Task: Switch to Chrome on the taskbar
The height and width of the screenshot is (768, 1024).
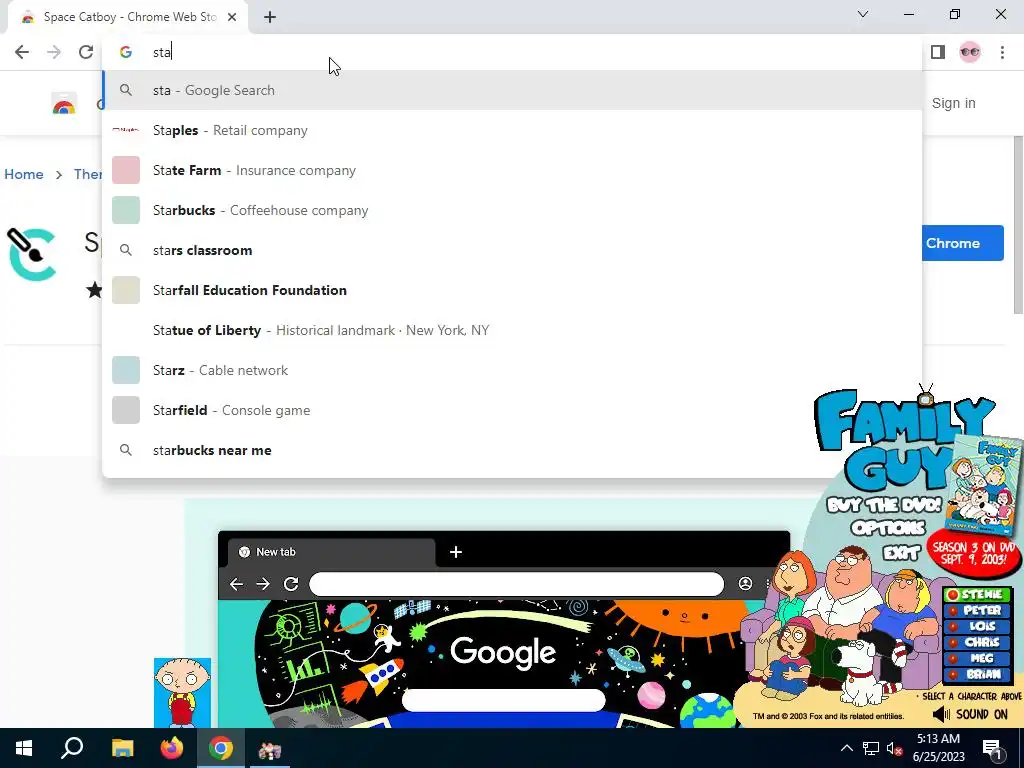Action: [x=221, y=748]
